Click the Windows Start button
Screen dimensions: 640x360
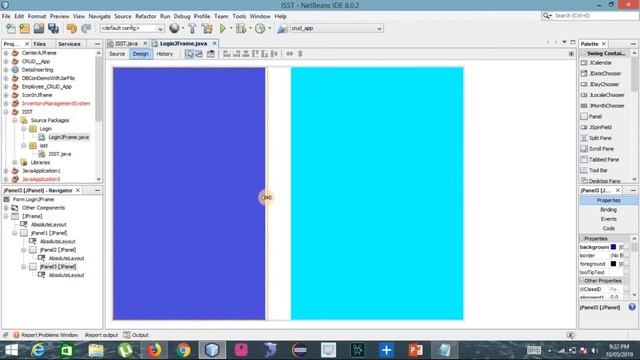[11, 350]
